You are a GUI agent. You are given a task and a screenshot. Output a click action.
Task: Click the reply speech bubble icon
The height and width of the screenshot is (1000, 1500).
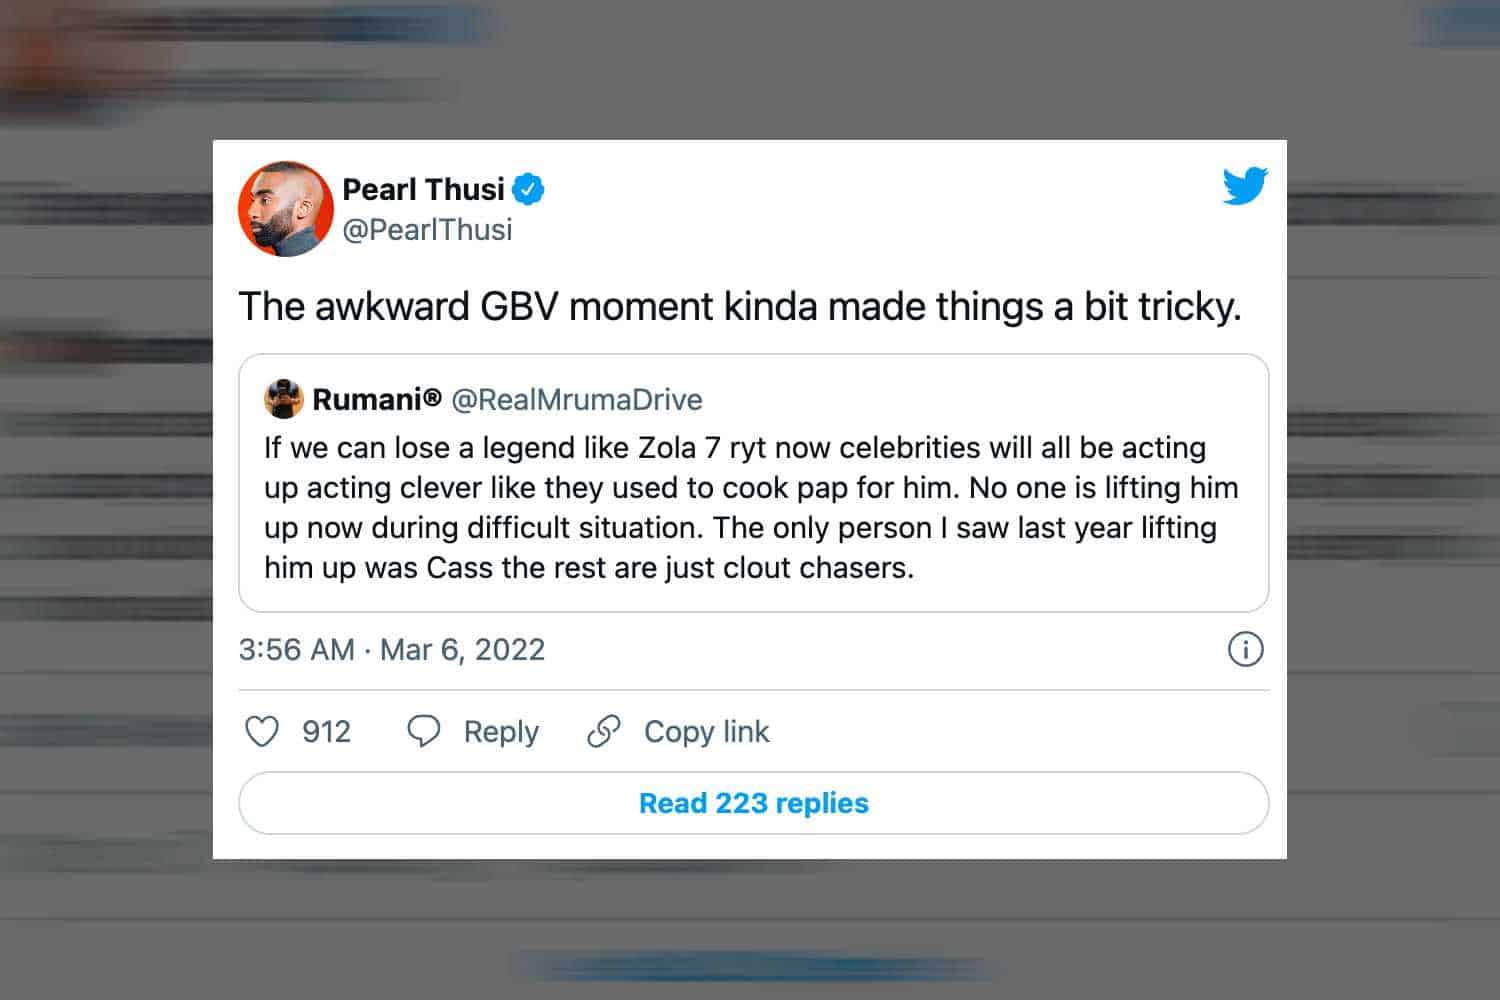[x=424, y=732]
